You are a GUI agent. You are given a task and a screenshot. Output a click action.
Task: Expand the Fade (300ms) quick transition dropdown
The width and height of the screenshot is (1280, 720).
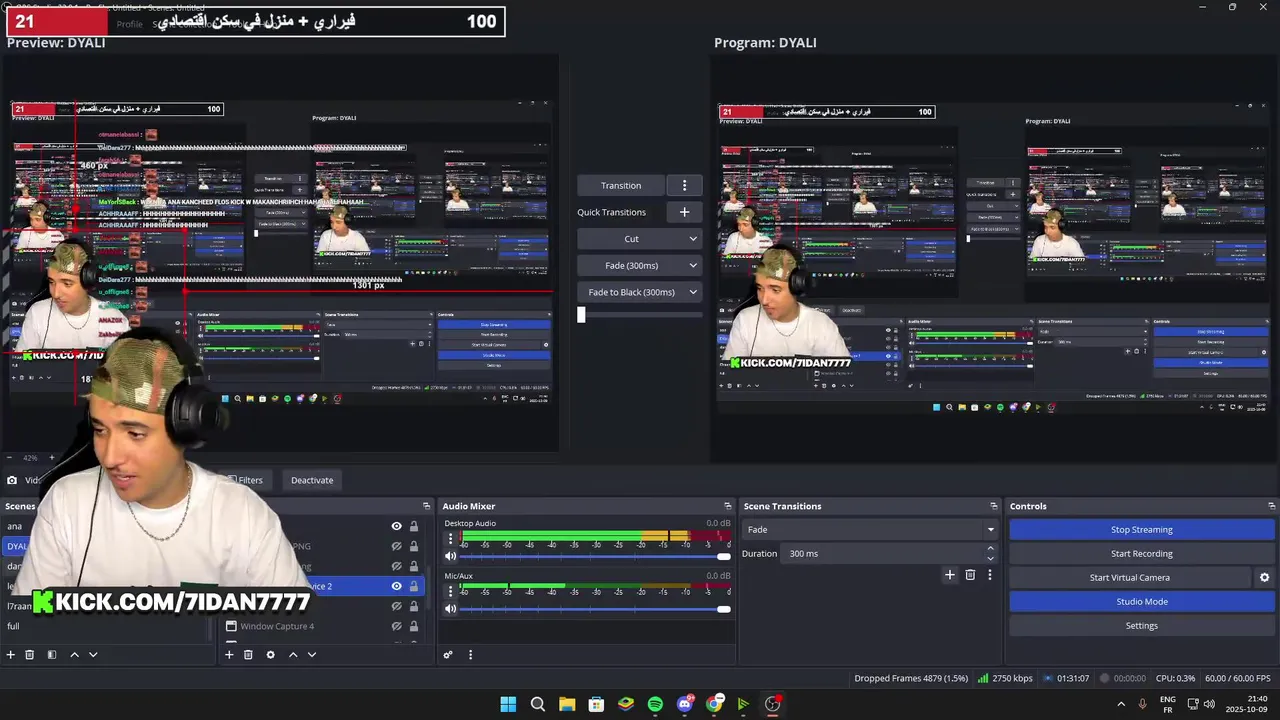click(x=640, y=266)
